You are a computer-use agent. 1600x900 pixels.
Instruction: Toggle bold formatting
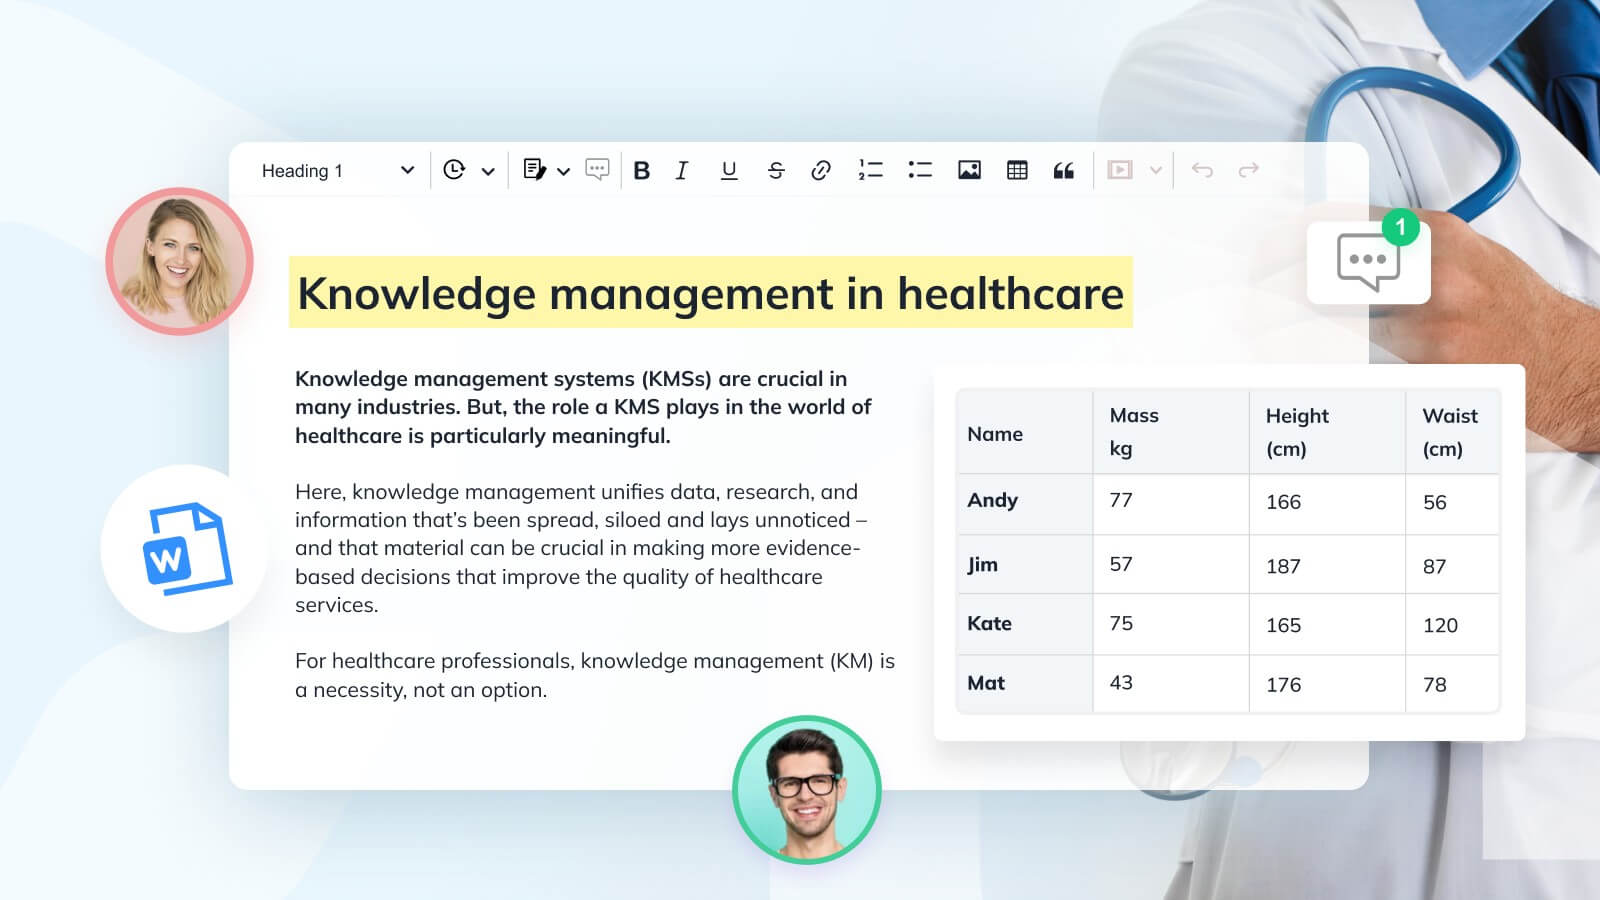point(642,171)
